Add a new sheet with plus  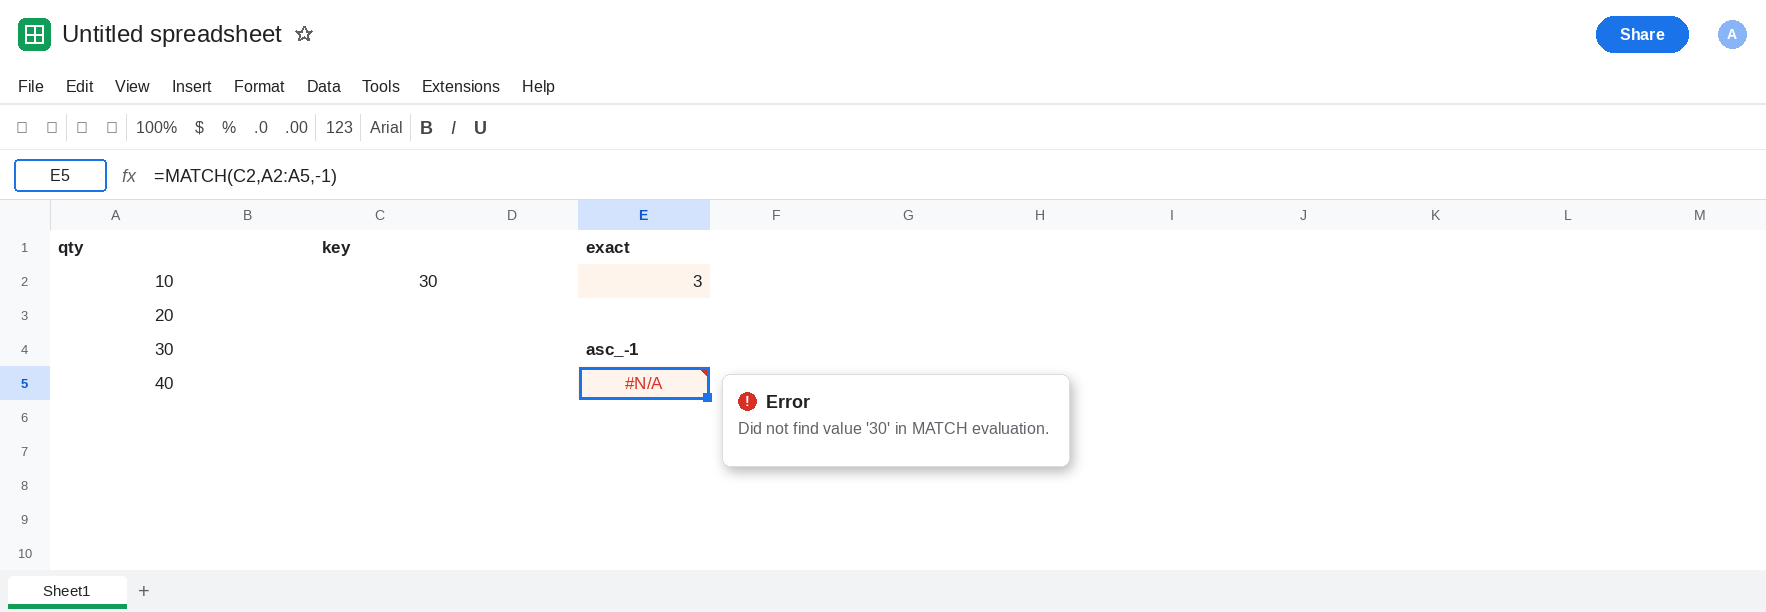[144, 591]
